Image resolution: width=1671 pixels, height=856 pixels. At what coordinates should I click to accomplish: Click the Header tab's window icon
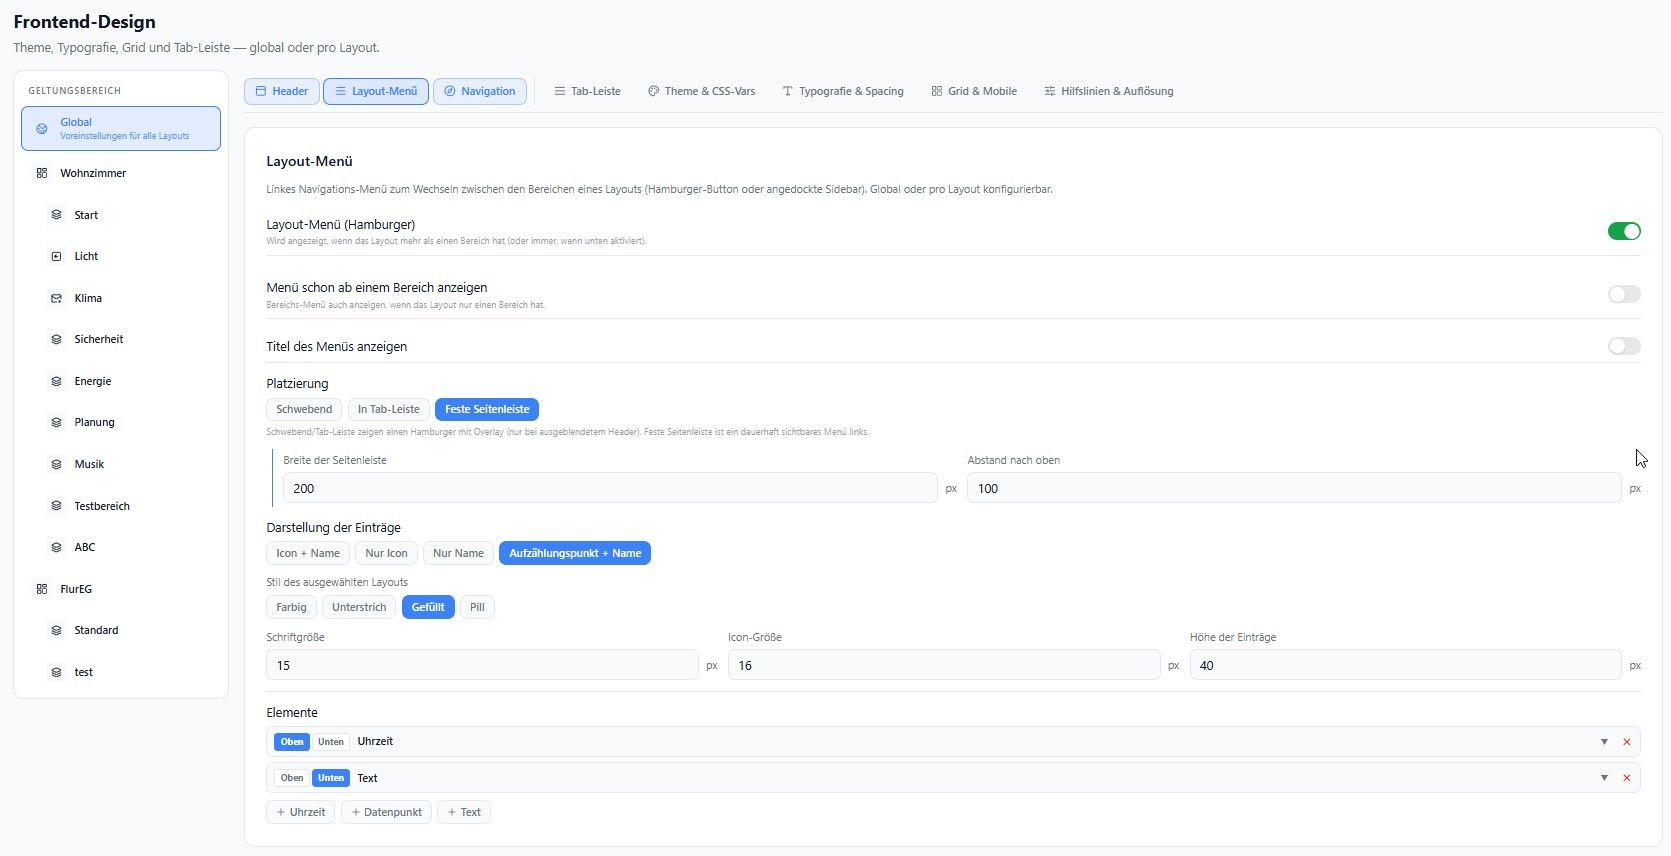point(261,91)
